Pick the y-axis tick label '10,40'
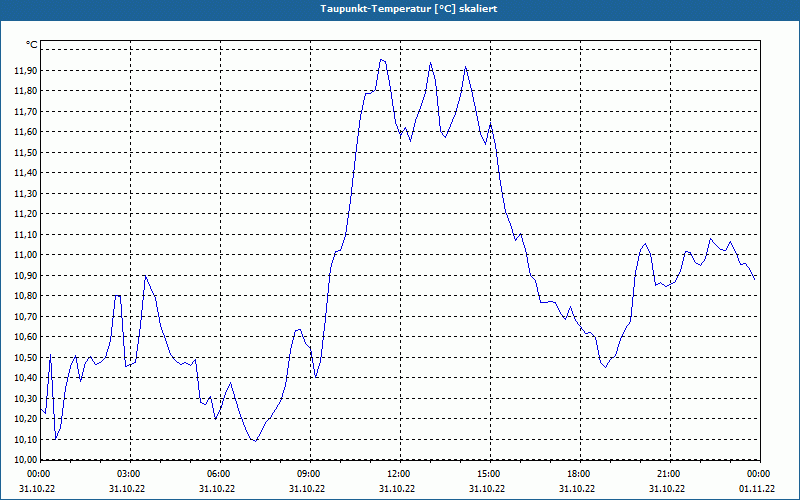Screen dimensions: 800x500 (x=26, y=378)
